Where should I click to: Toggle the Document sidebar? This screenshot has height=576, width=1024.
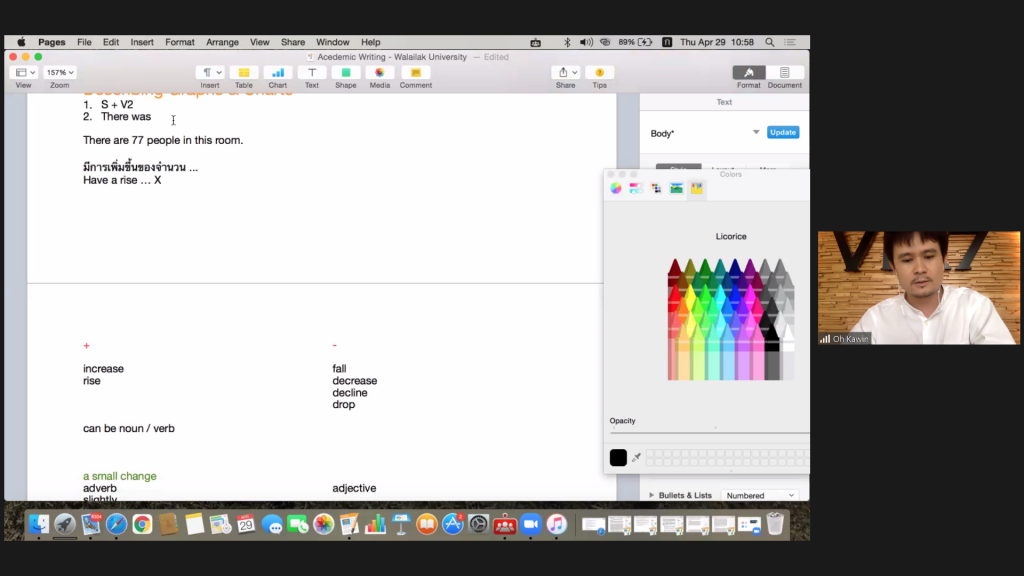point(785,73)
